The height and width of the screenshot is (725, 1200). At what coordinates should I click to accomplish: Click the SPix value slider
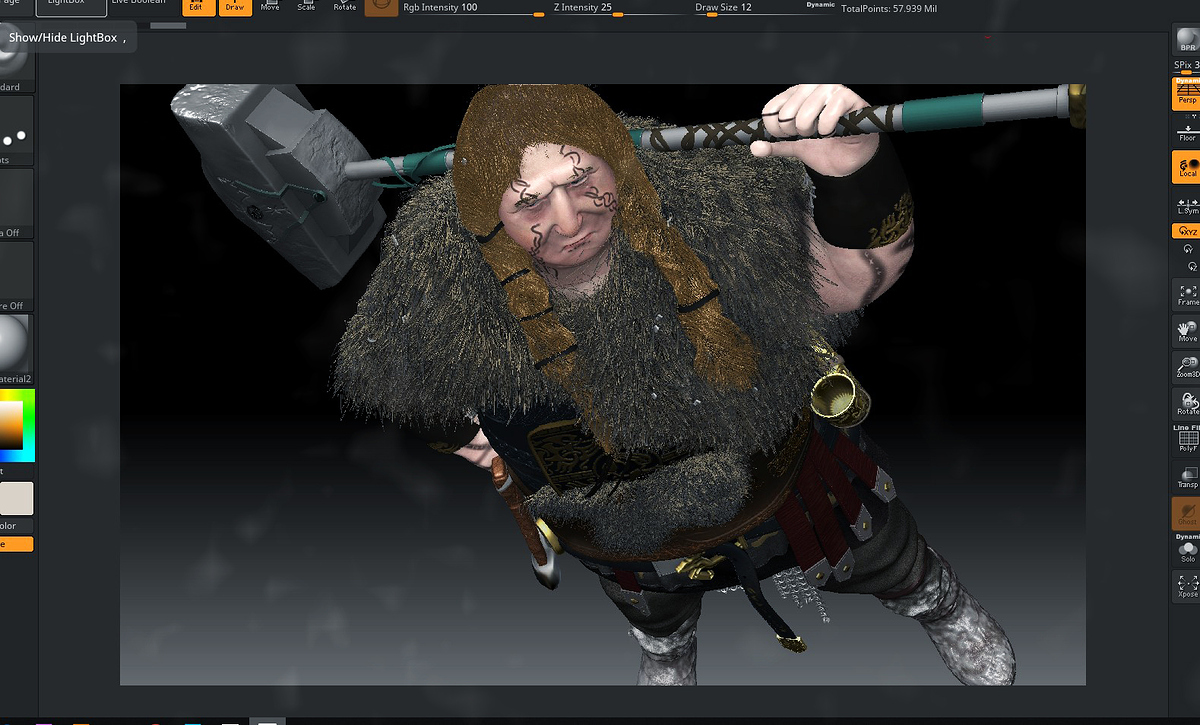tap(1187, 65)
